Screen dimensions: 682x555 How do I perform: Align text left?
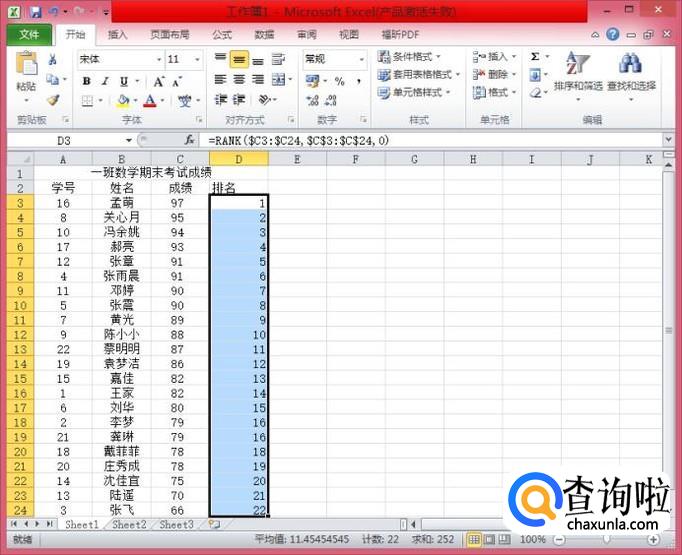221,80
